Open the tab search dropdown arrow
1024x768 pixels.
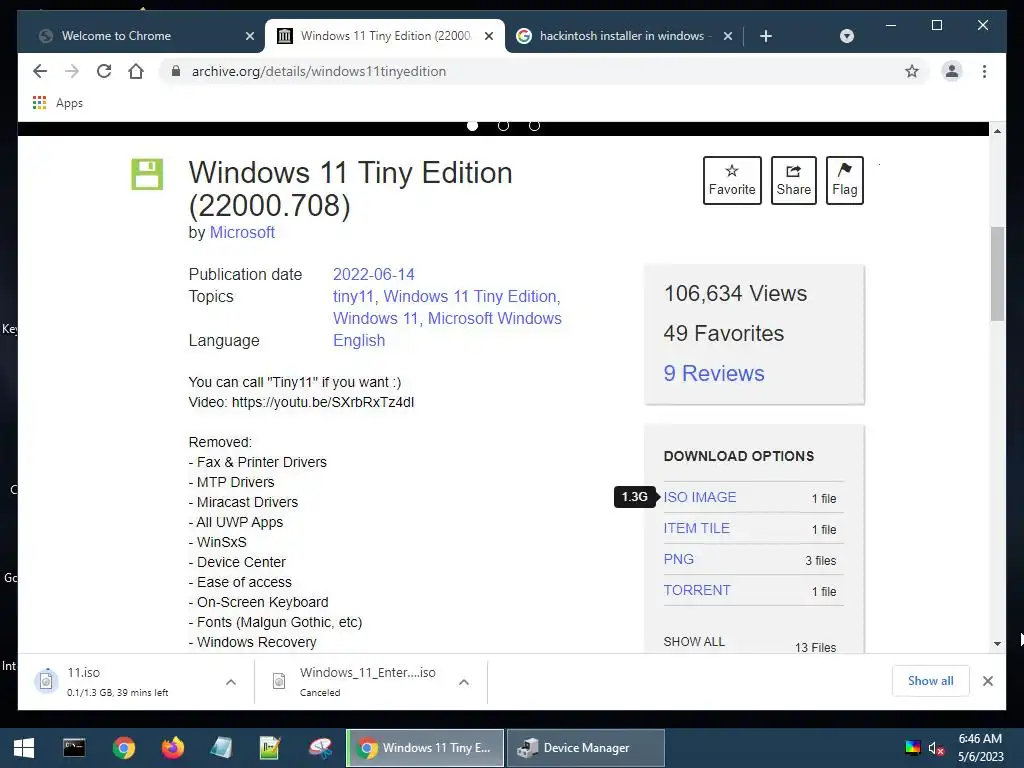(846, 36)
